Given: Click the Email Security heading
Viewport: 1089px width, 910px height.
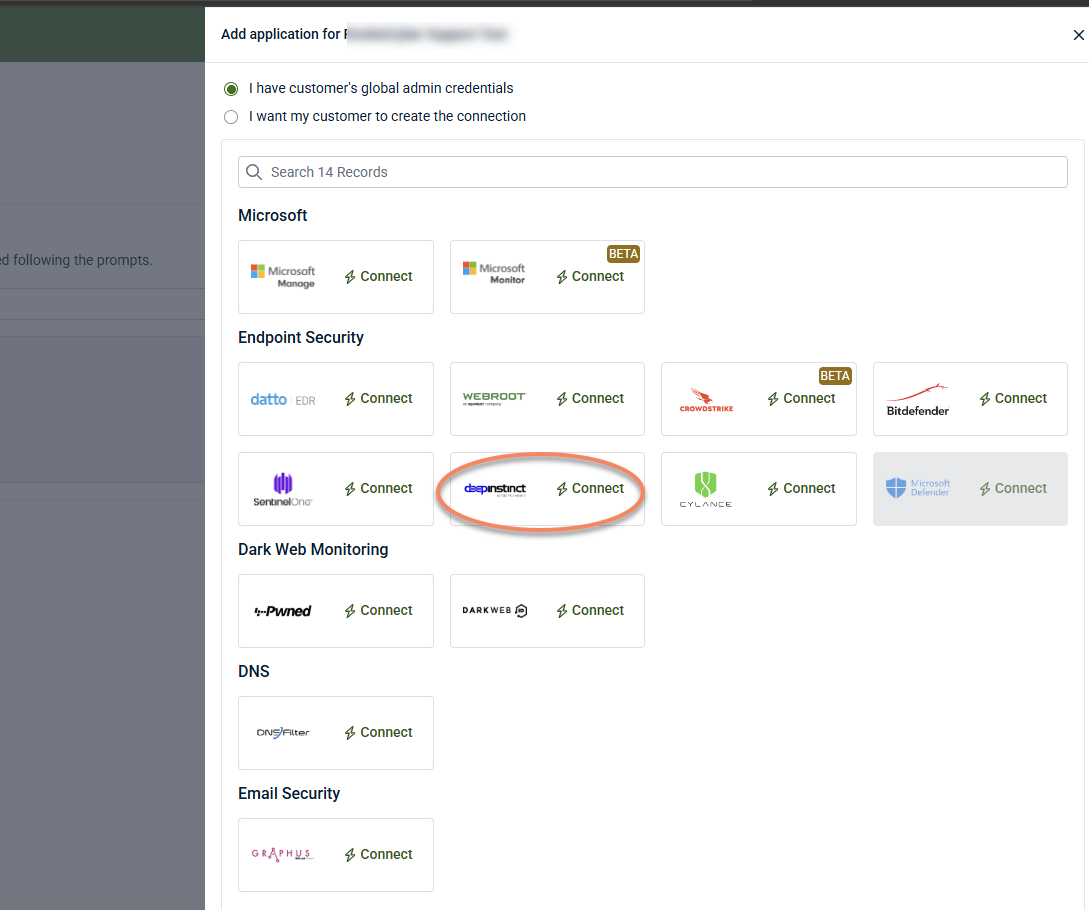Looking at the screenshot, I should [289, 793].
